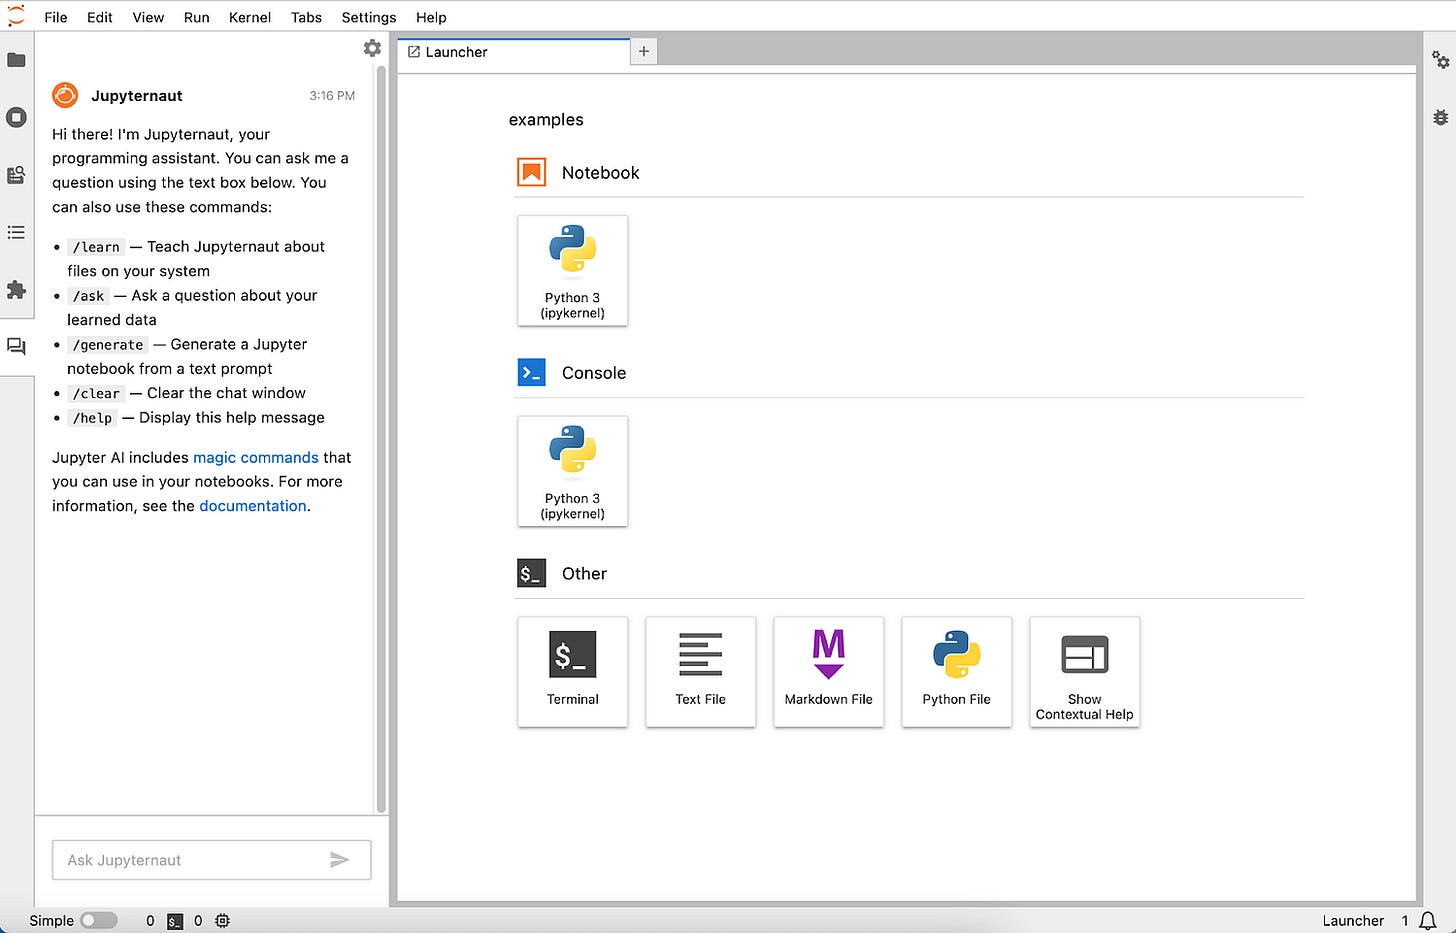This screenshot has height=933, width=1456.
Task: Add a new launcher tab with plus button
Action: click(643, 50)
